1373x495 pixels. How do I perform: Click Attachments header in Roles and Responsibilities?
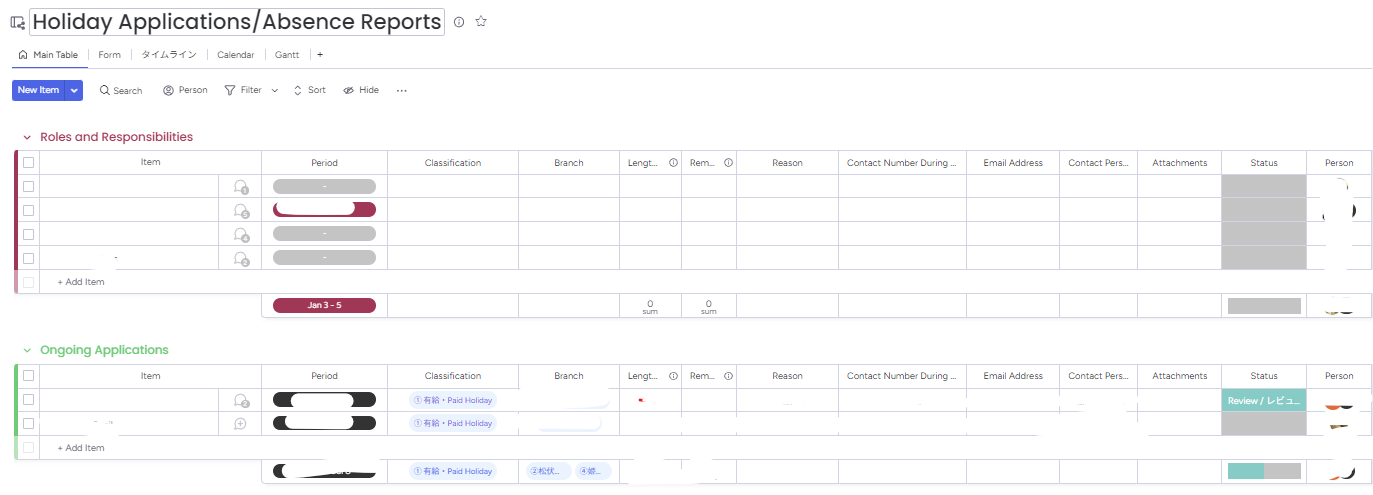point(1180,163)
